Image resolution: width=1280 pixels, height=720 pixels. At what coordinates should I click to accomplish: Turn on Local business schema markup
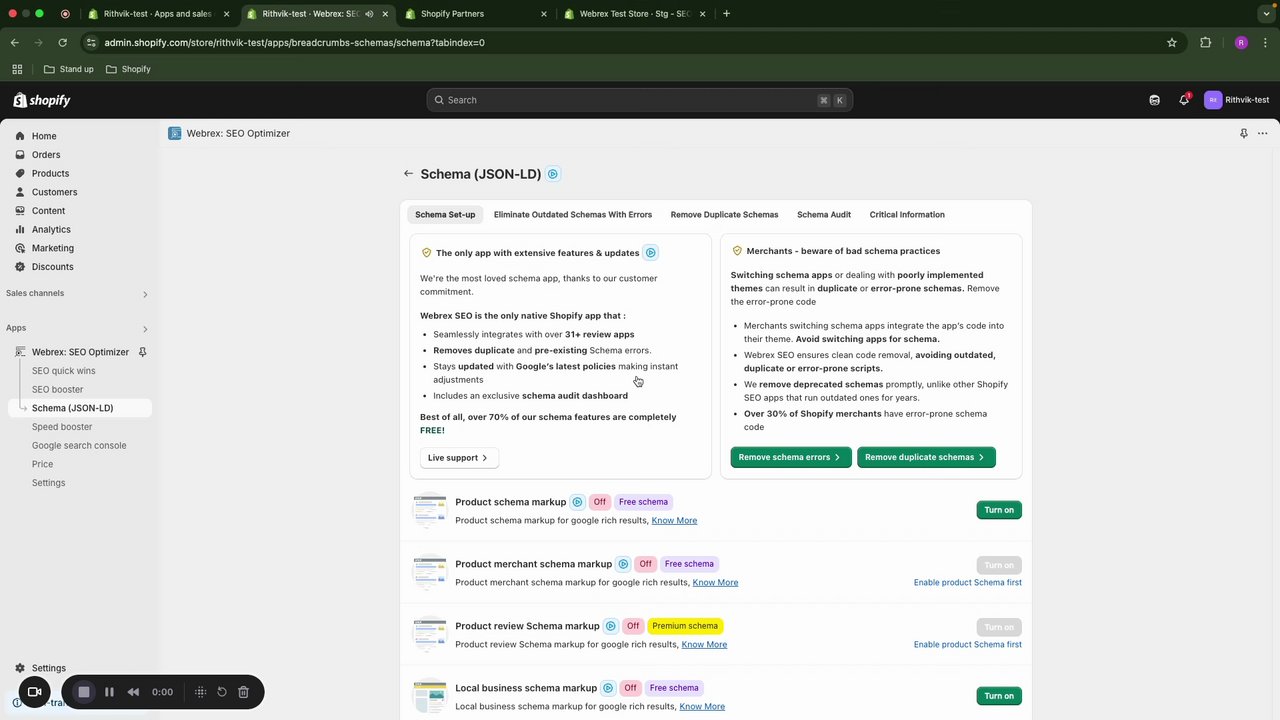999,696
